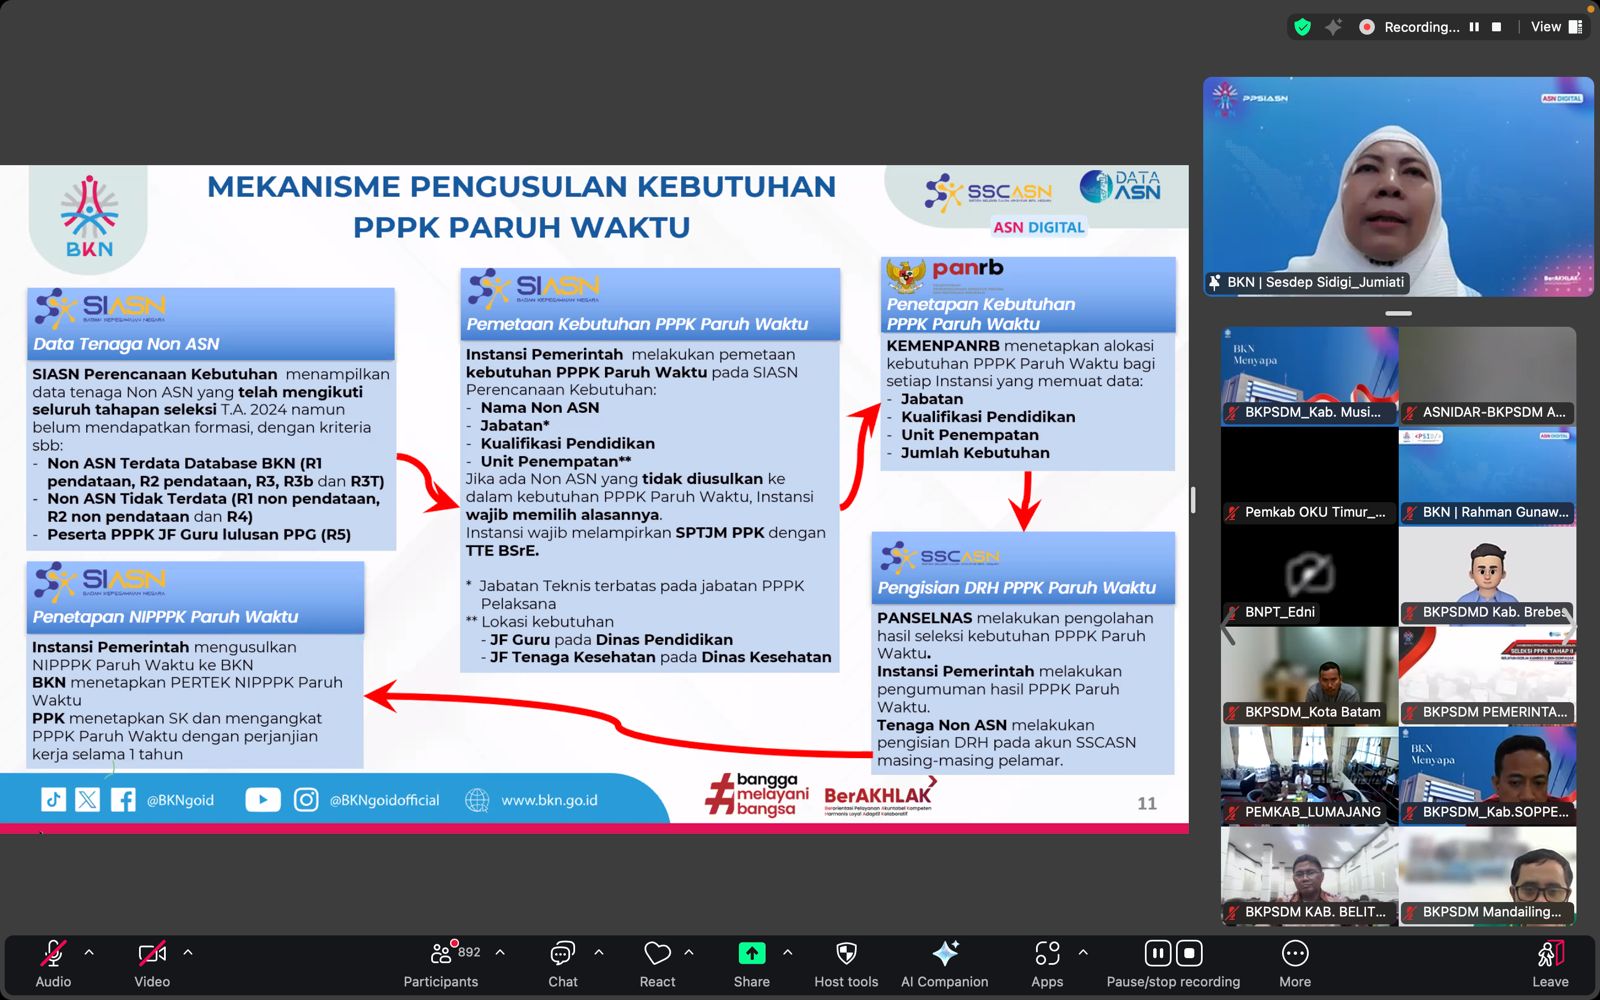Select BNPT_Edni participant tile
The image size is (1600, 1000).
pos(1309,576)
